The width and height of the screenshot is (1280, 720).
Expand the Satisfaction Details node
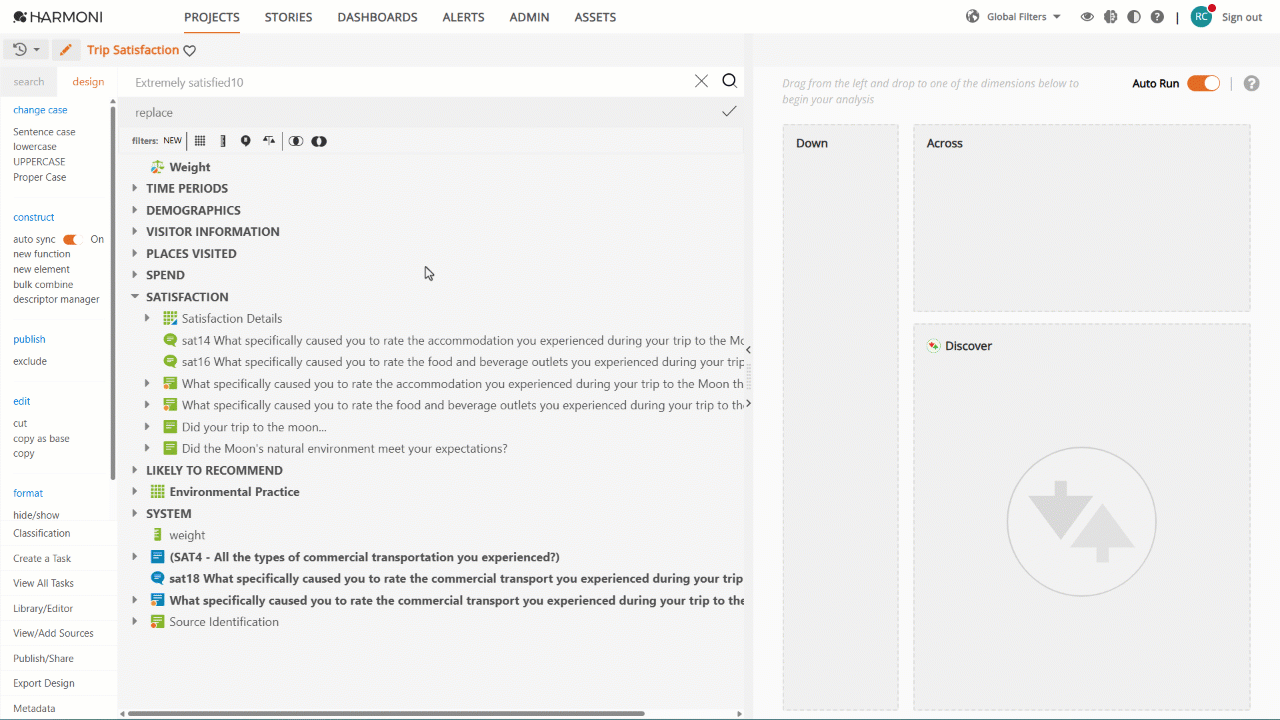147,319
